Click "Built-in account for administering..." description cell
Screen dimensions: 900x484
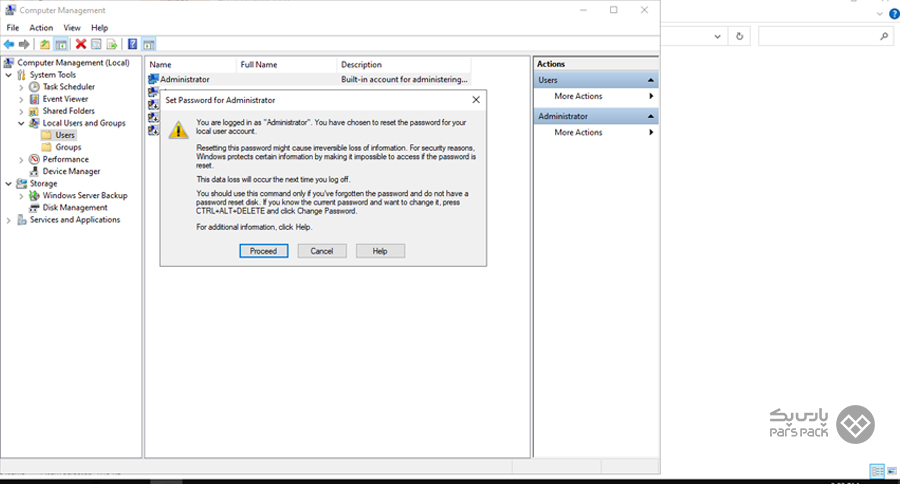click(x=404, y=79)
